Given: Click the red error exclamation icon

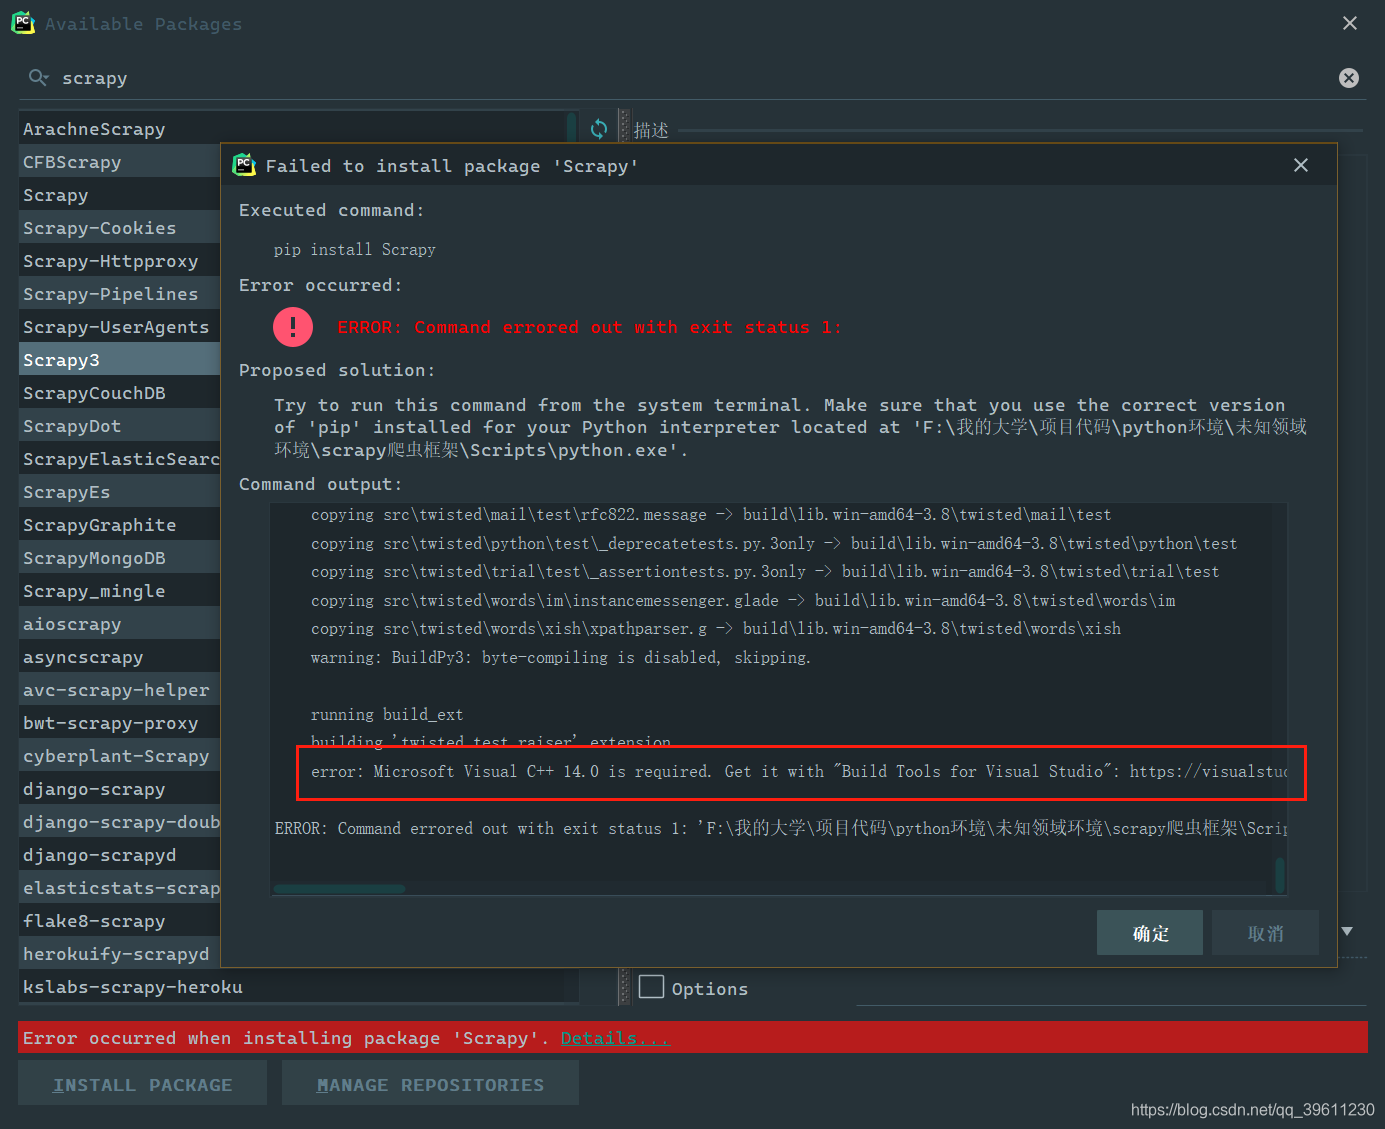Looking at the screenshot, I should 293,327.
